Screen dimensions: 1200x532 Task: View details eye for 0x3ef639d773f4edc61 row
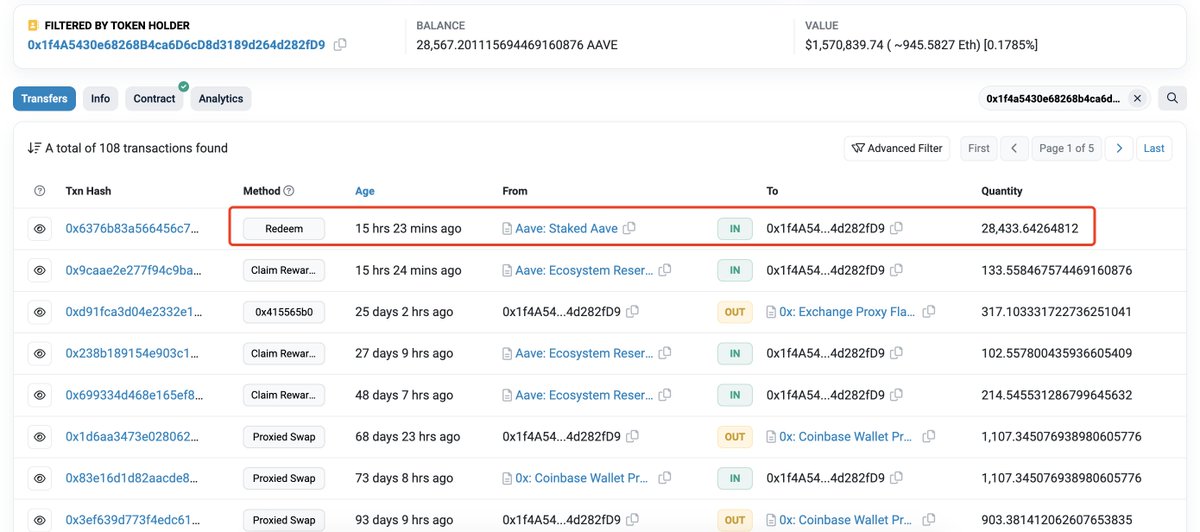pos(40,520)
